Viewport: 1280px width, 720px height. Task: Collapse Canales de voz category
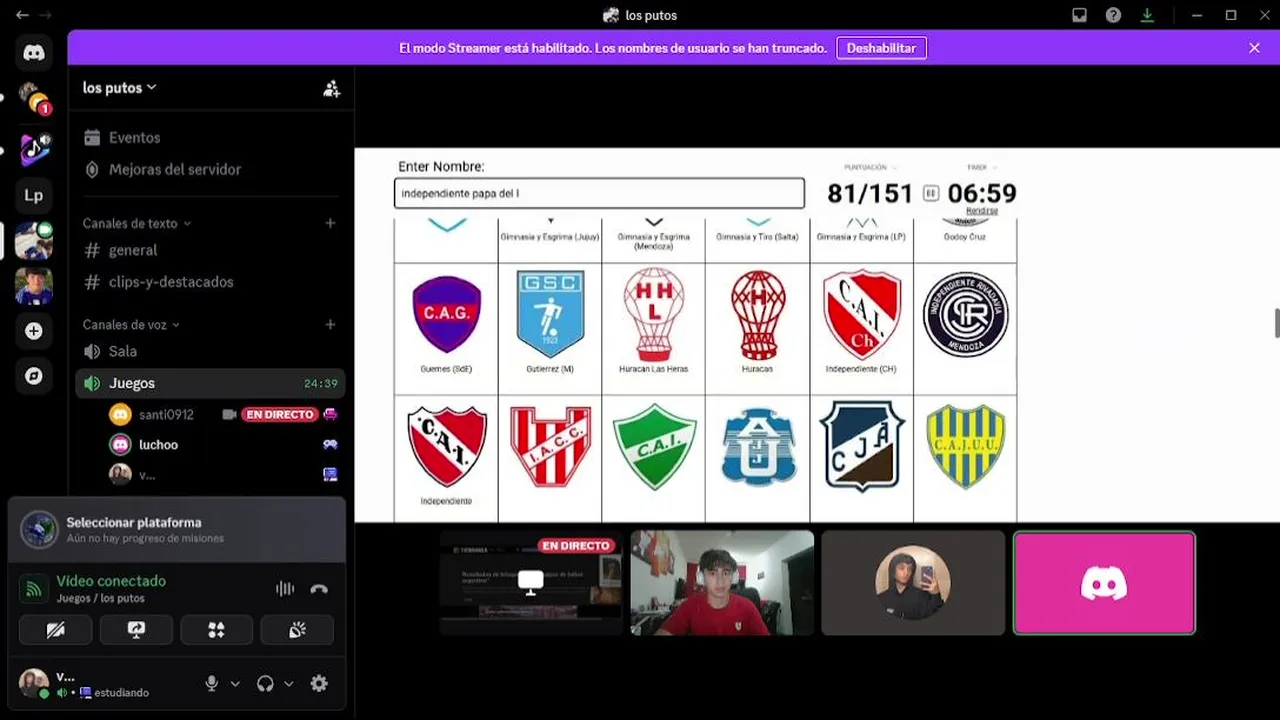(131, 325)
